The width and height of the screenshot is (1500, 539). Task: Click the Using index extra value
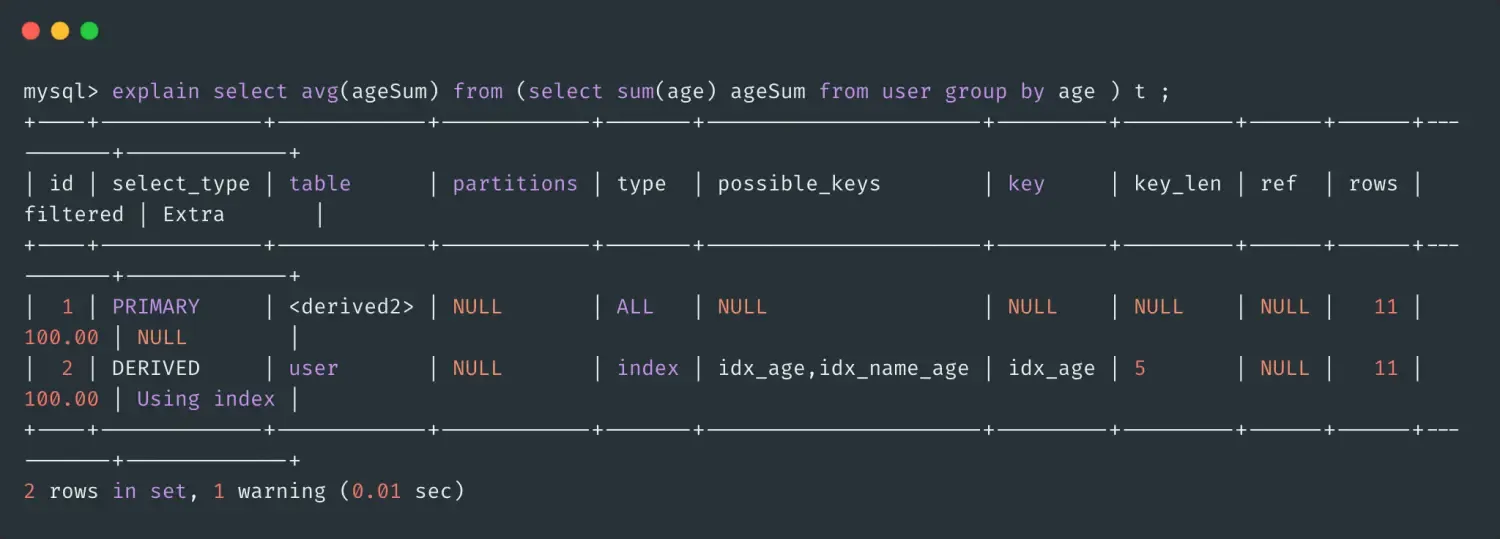point(206,399)
